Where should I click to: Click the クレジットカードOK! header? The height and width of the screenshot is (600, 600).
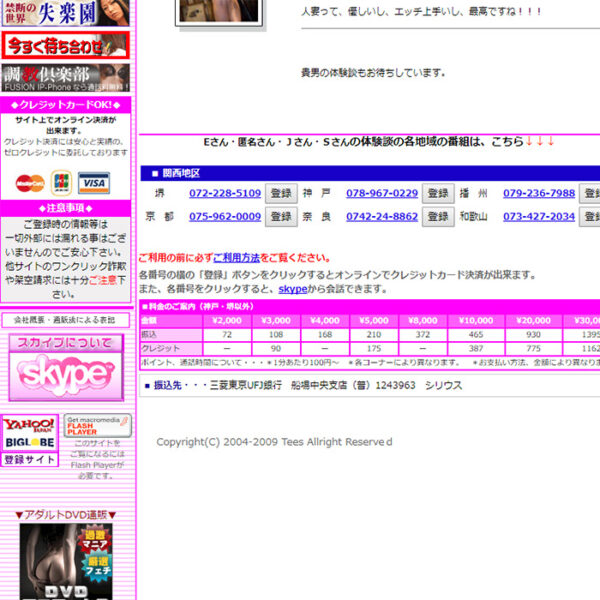(x=65, y=105)
